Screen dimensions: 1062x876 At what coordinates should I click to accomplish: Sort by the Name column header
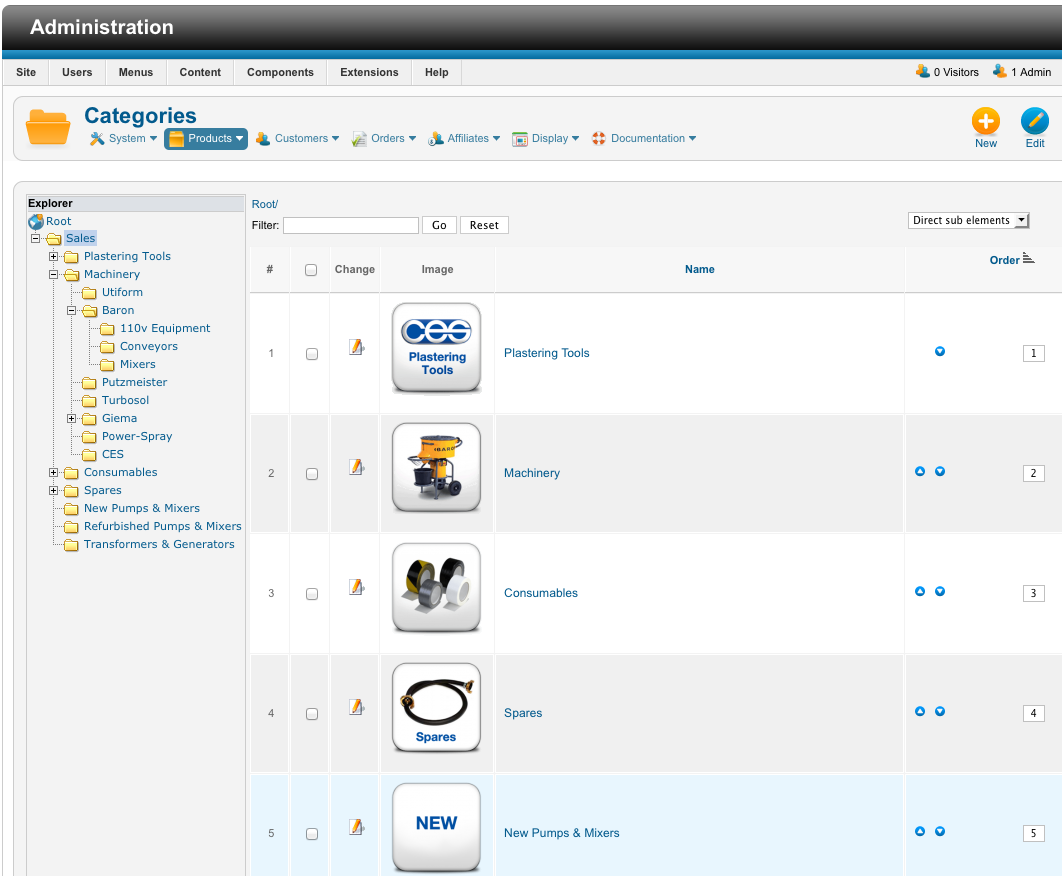click(x=699, y=269)
